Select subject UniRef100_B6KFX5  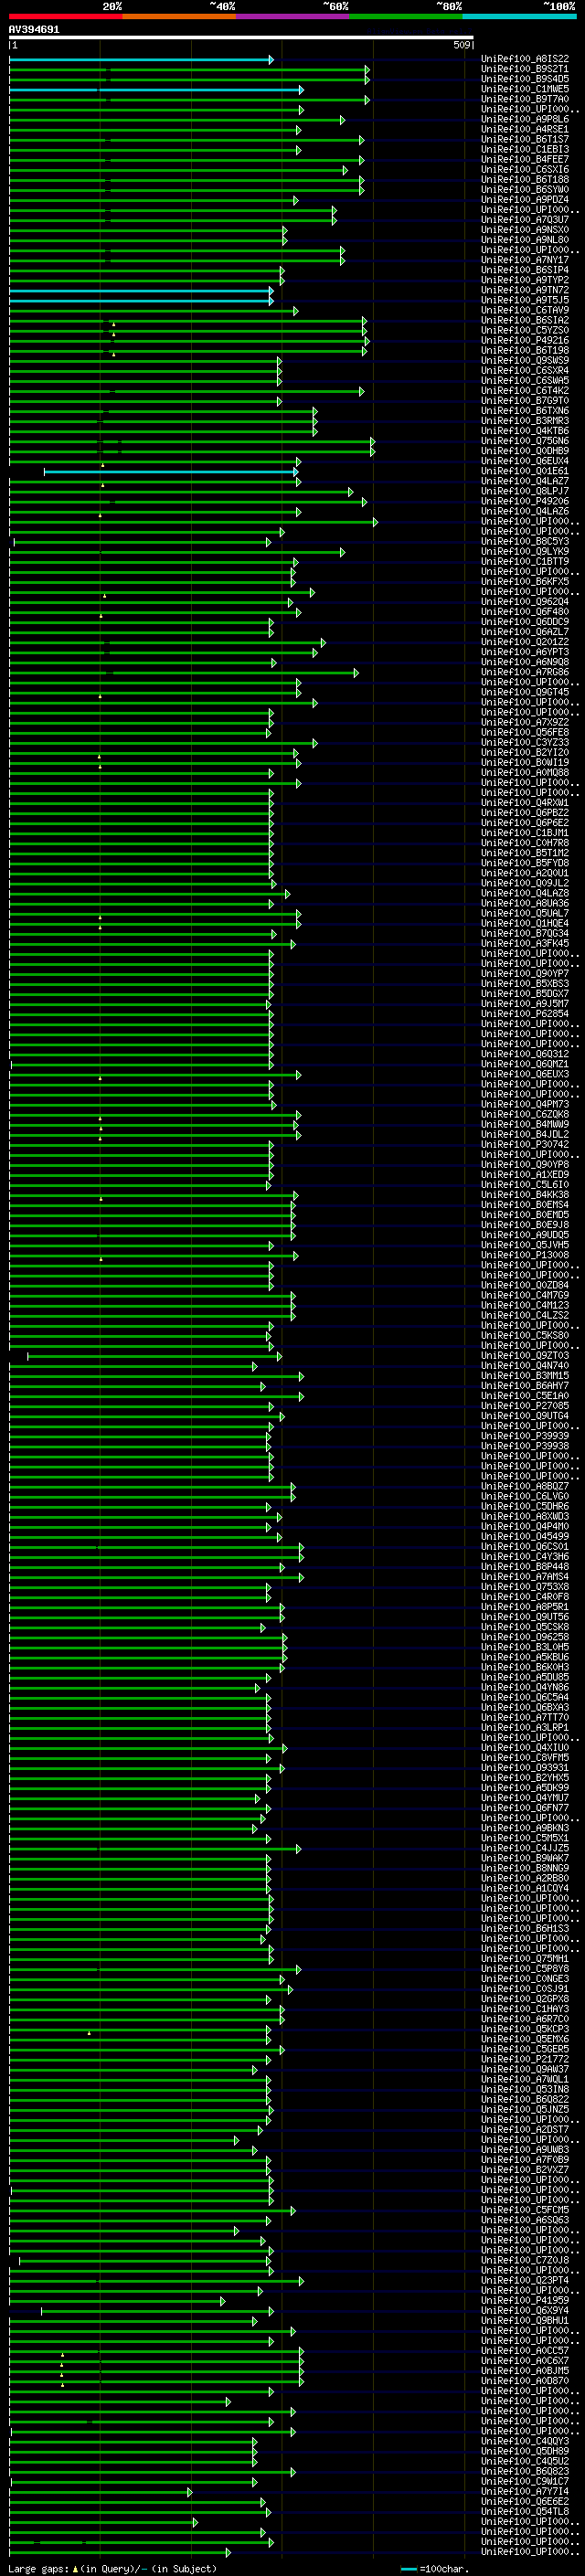pyautogui.click(x=525, y=581)
